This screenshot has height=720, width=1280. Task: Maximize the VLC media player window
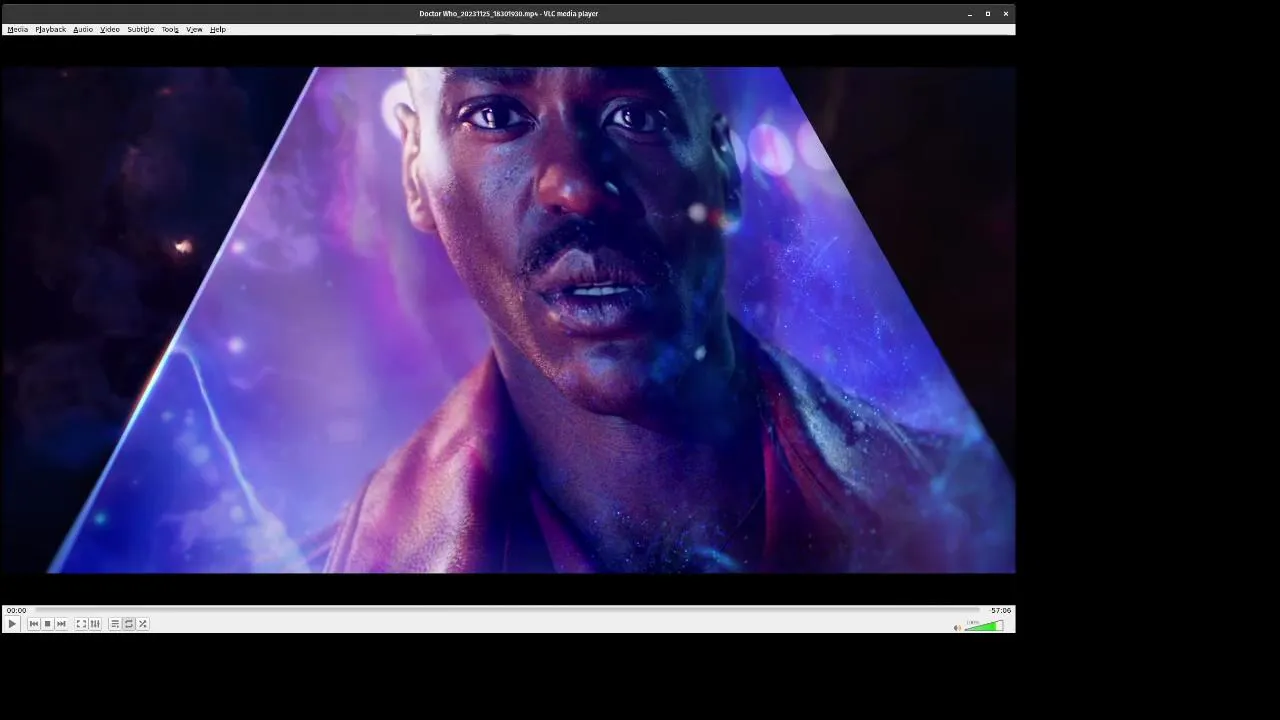988,14
